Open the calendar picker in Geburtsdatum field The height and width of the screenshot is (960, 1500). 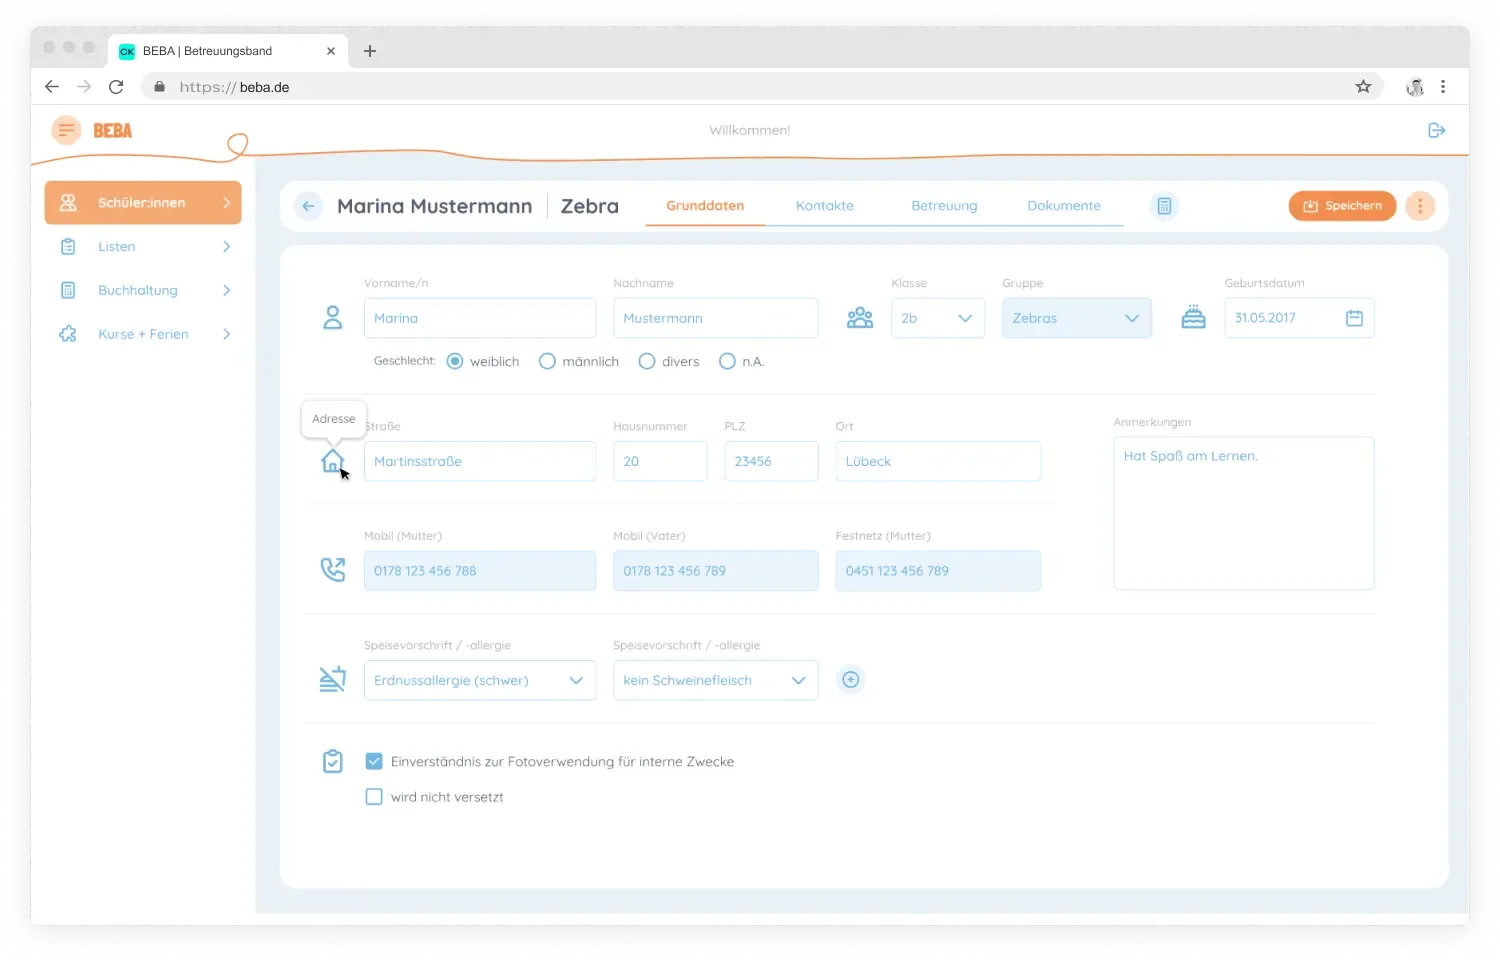pyautogui.click(x=1354, y=318)
